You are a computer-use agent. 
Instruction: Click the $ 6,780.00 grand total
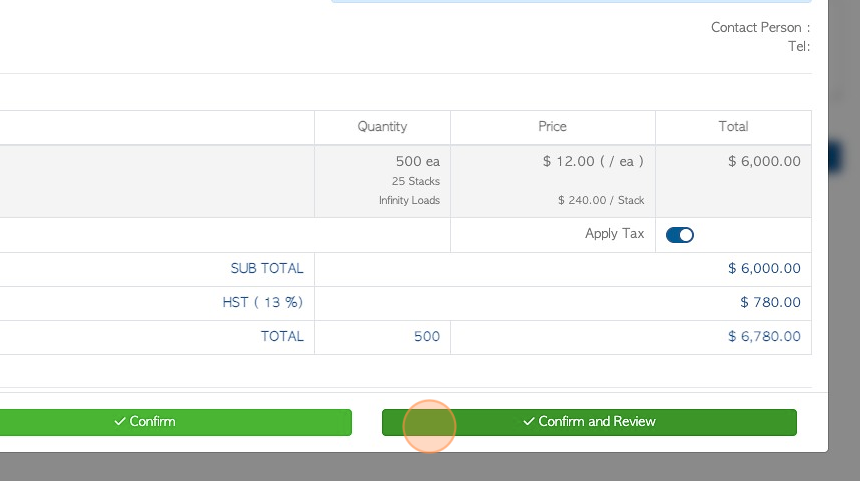764,336
